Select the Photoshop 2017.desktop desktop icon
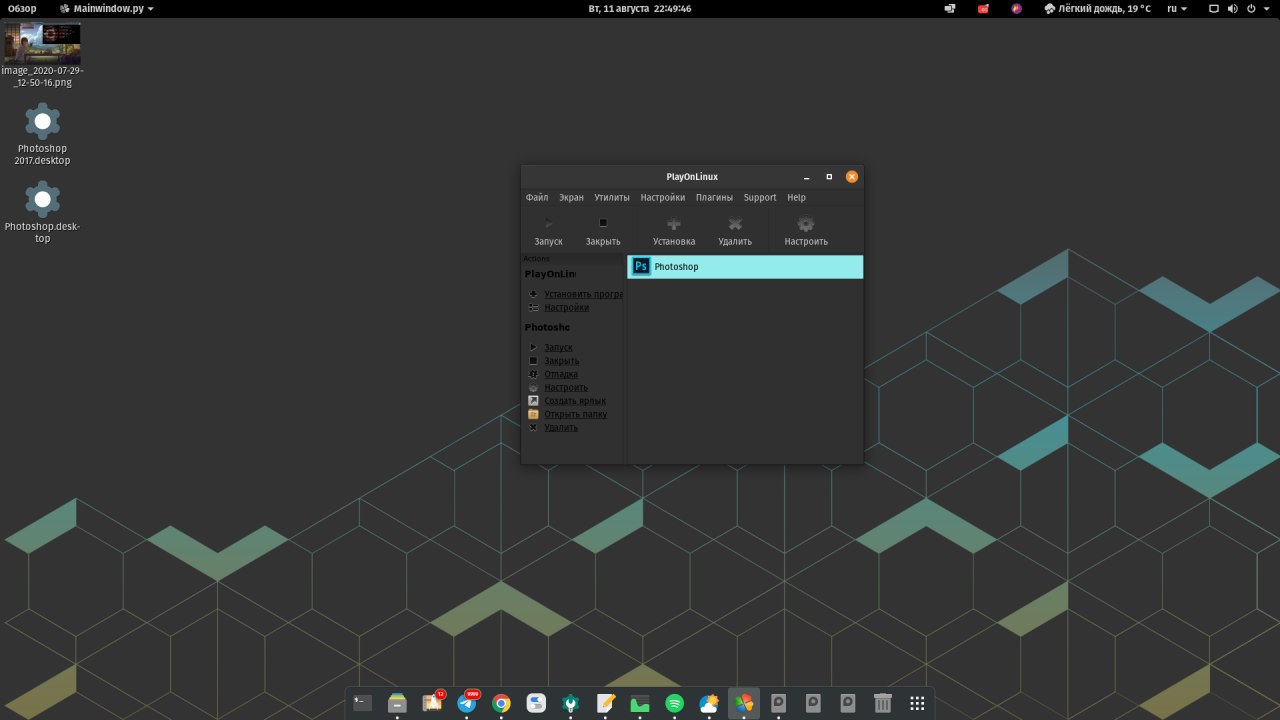The image size is (1280, 720). click(42, 135)
